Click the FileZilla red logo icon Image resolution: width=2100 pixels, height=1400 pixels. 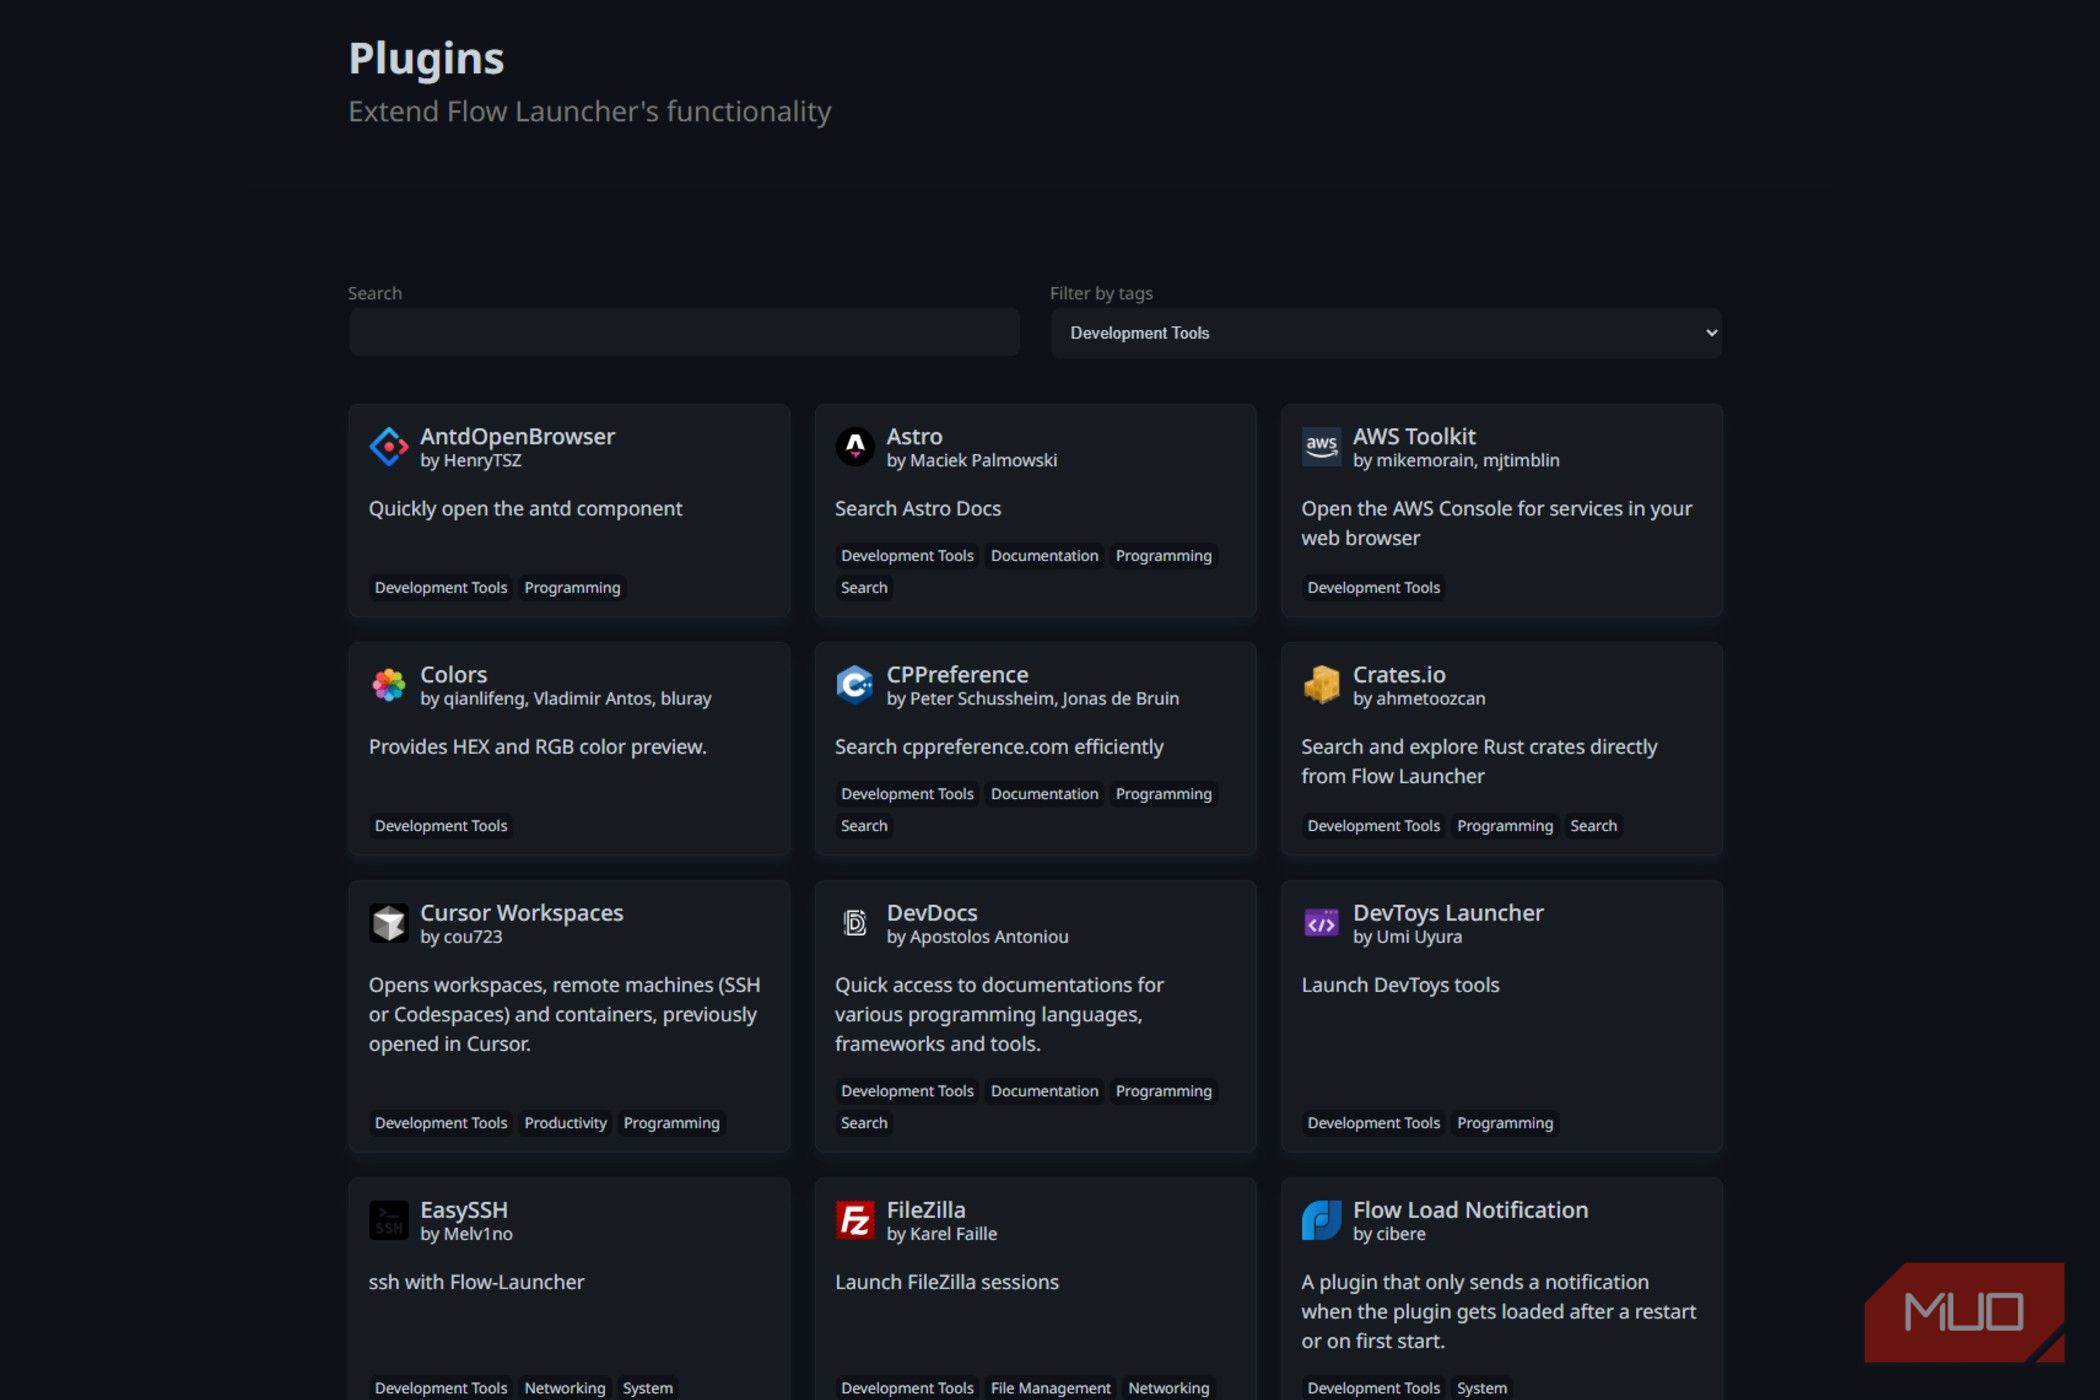coord(855,1220)
